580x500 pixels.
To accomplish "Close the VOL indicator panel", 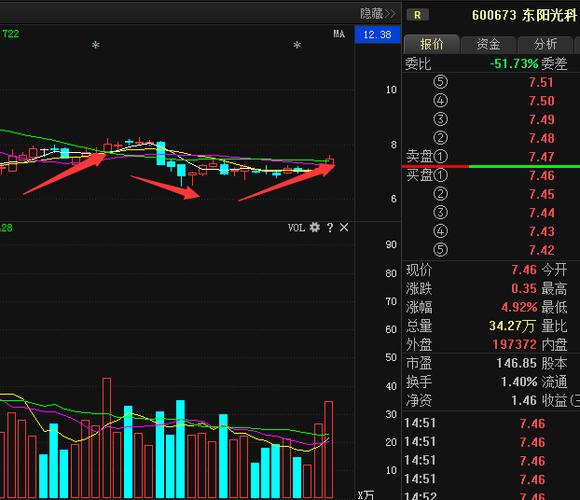I will point(344,227).
